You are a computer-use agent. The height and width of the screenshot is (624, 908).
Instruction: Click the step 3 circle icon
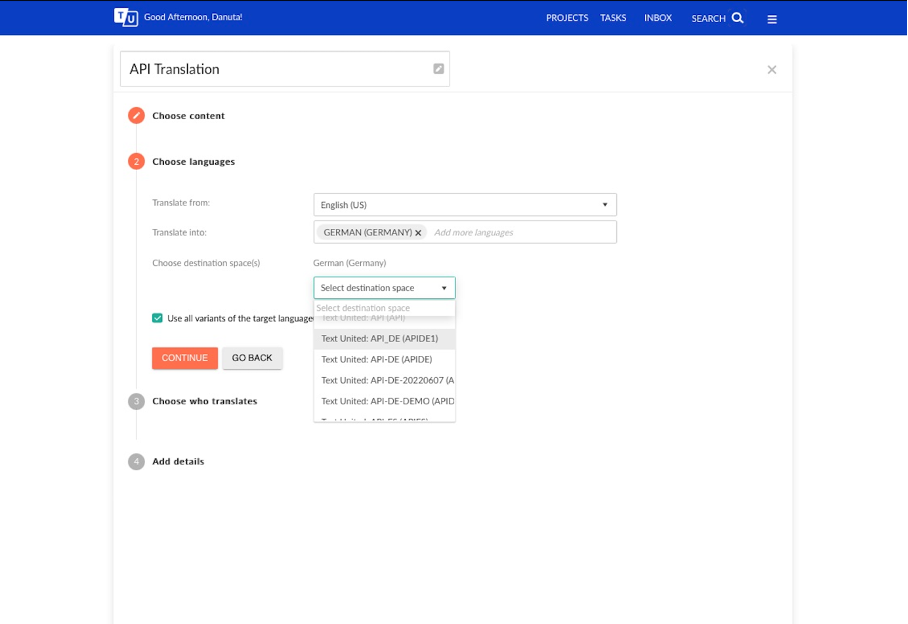click(136, 401)
